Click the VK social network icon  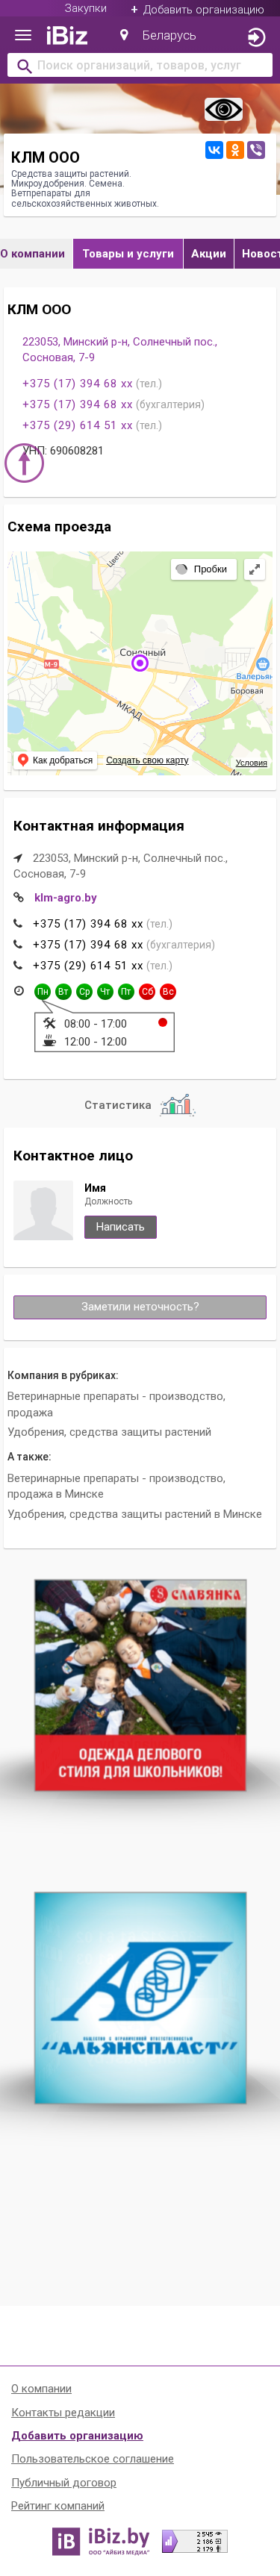coord(214,150)
